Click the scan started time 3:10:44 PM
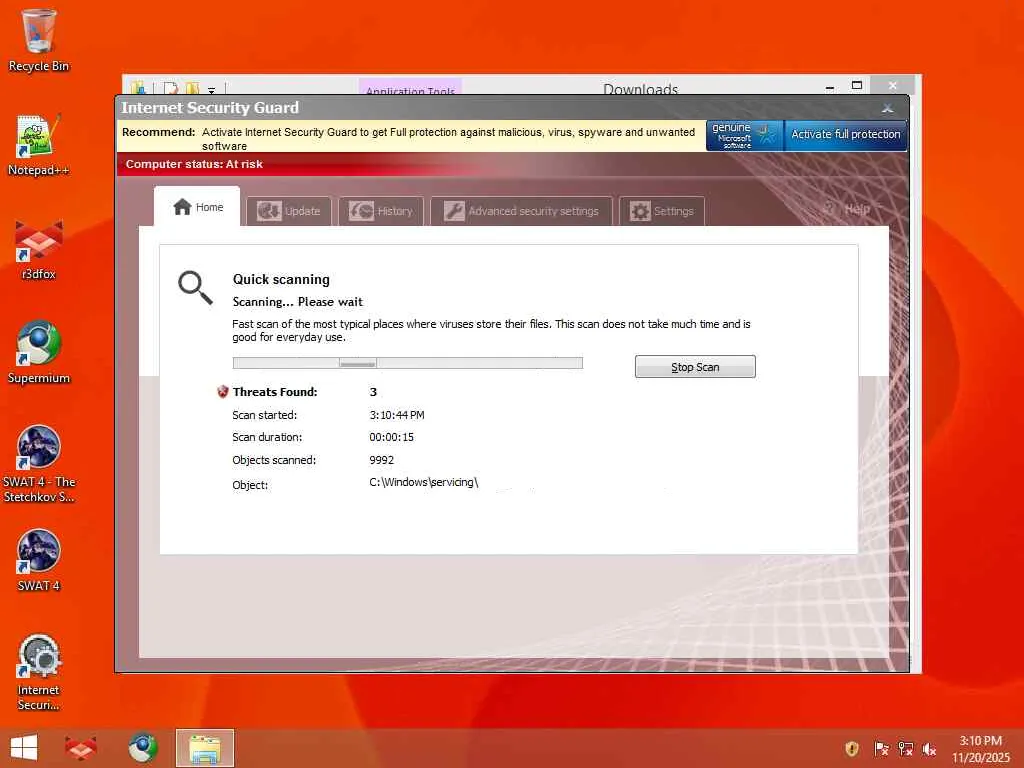The image size is (1024, 768). coord(396,415)
